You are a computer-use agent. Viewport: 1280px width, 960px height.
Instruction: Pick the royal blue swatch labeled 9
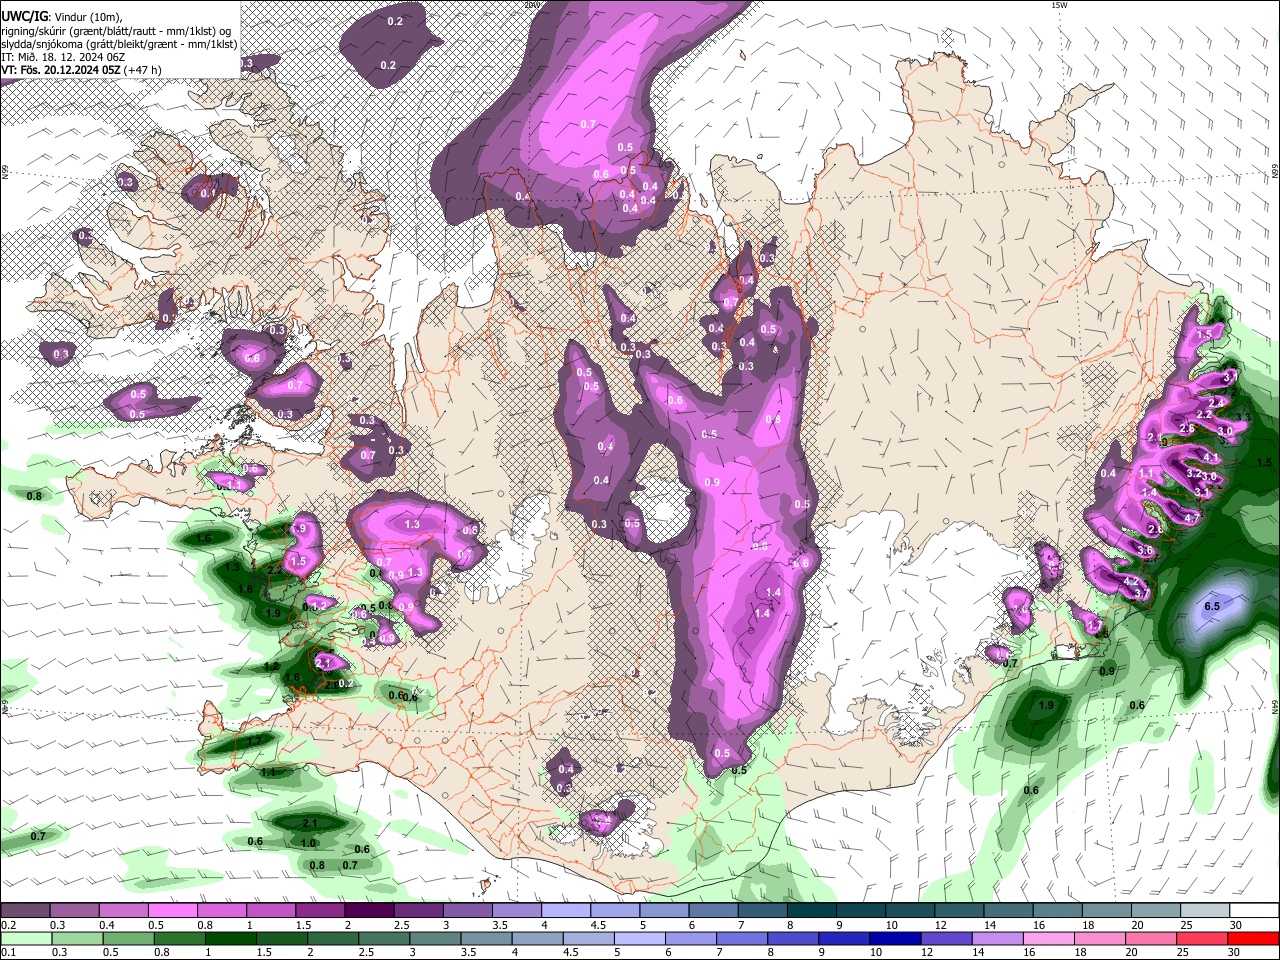click(x=844, y=939)
